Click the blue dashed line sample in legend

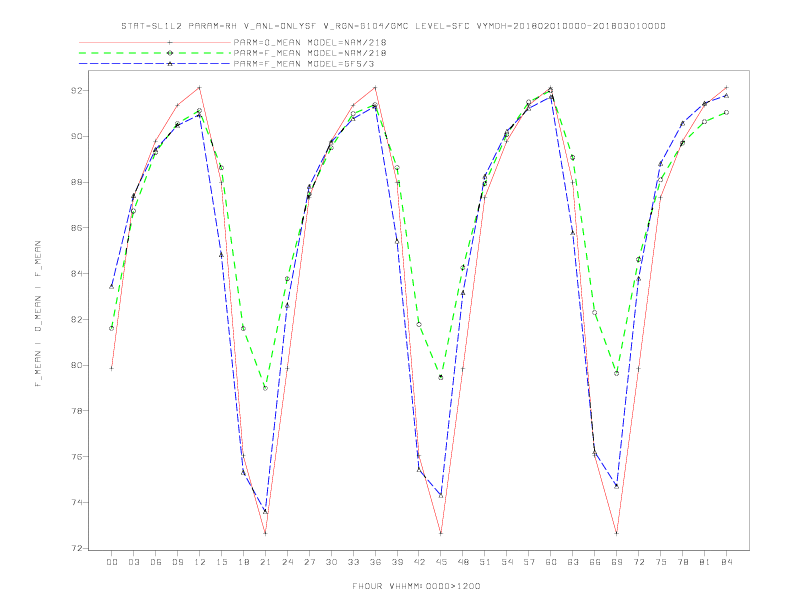(x=155, y=64)
